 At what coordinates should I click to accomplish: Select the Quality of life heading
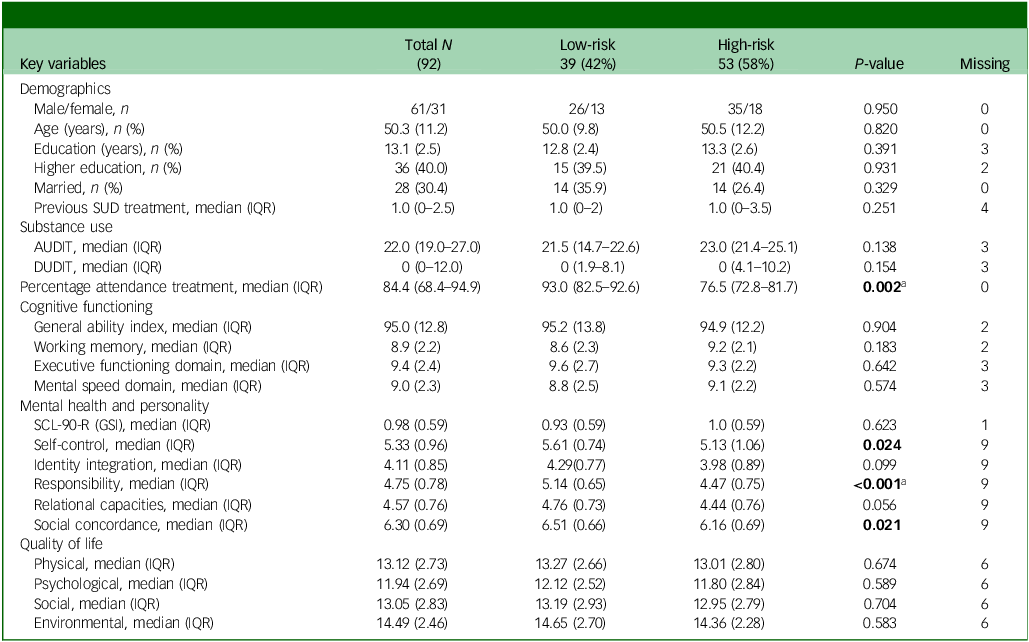click(x=61, y=544)
